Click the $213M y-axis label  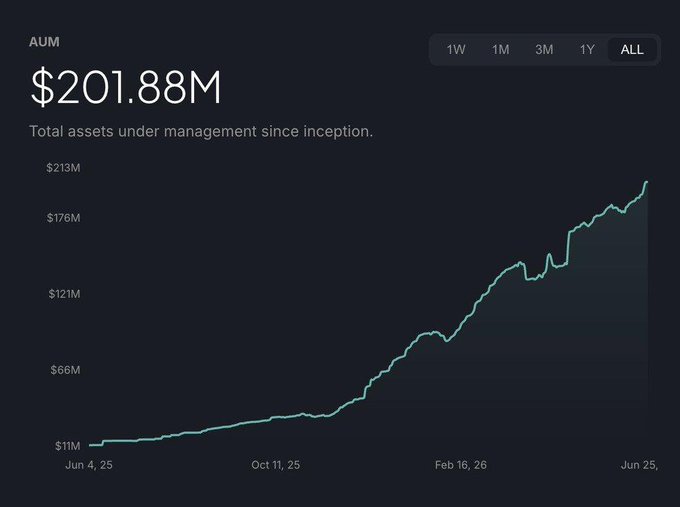coord(63,168)
